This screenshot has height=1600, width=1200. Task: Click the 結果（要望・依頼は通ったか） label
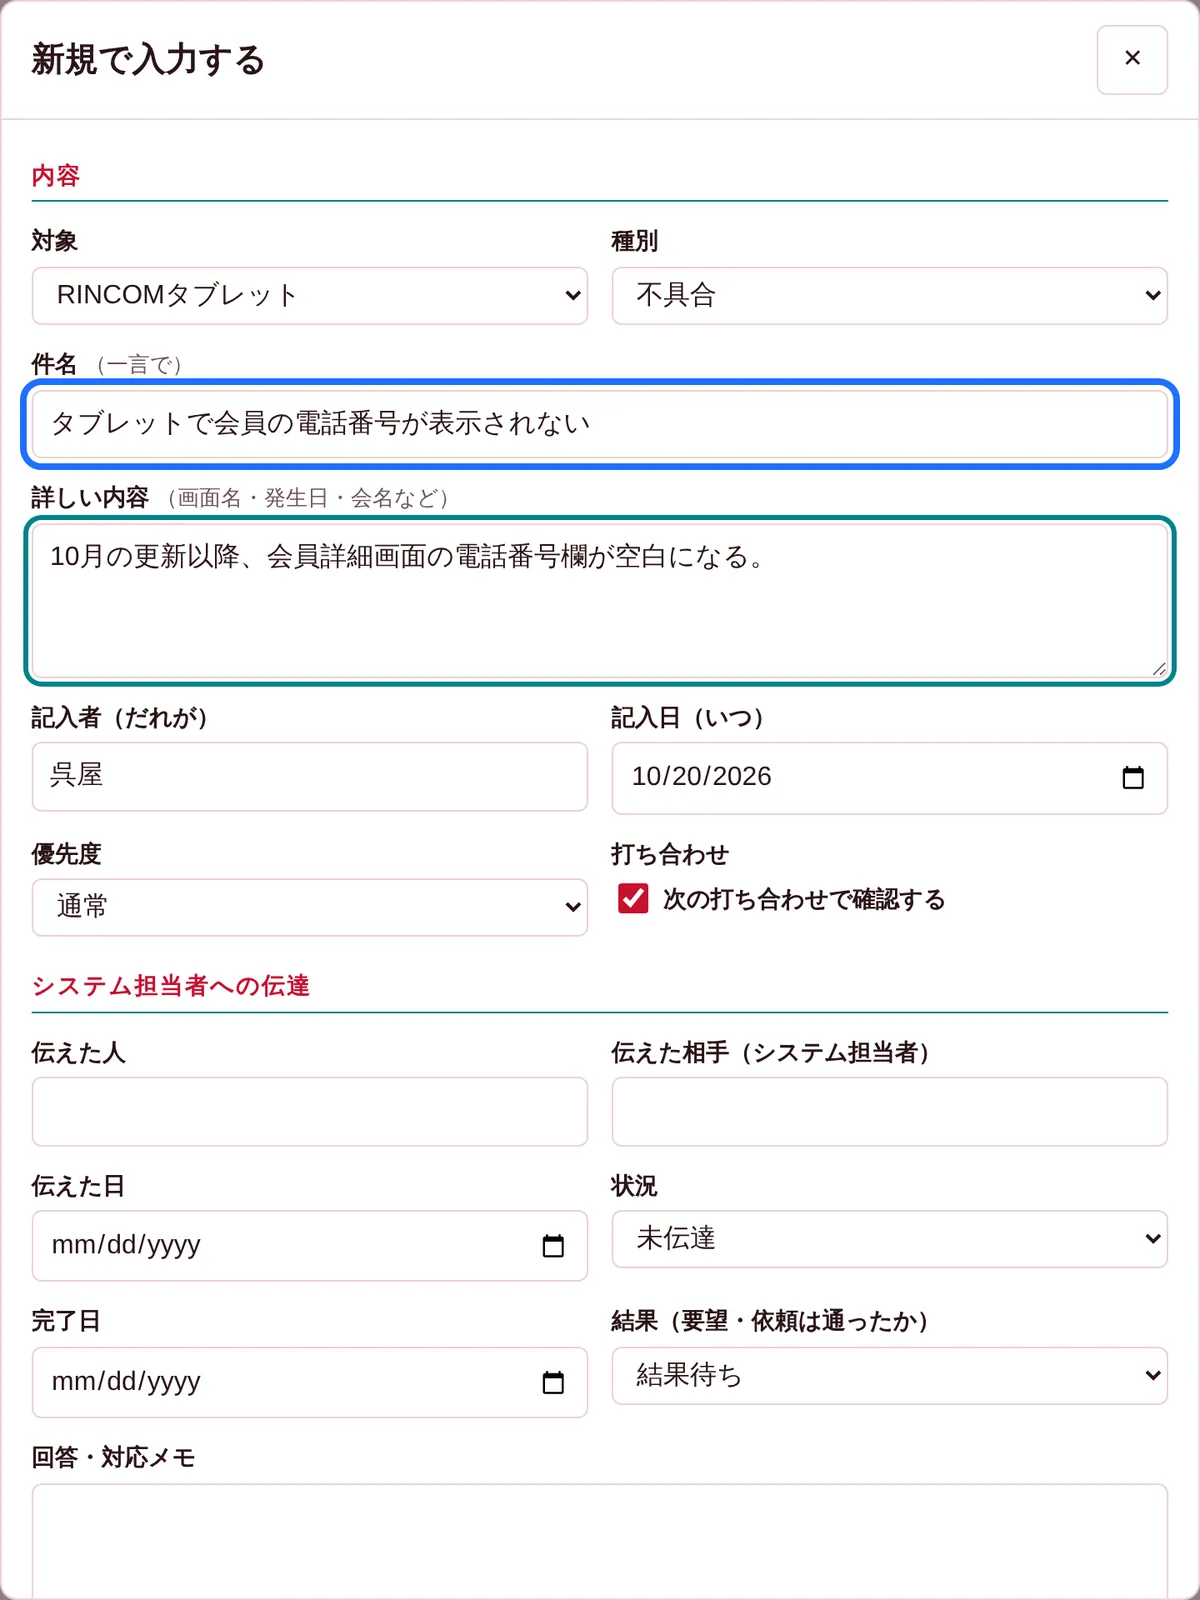pyautogui.click(x=771, y=1321)
